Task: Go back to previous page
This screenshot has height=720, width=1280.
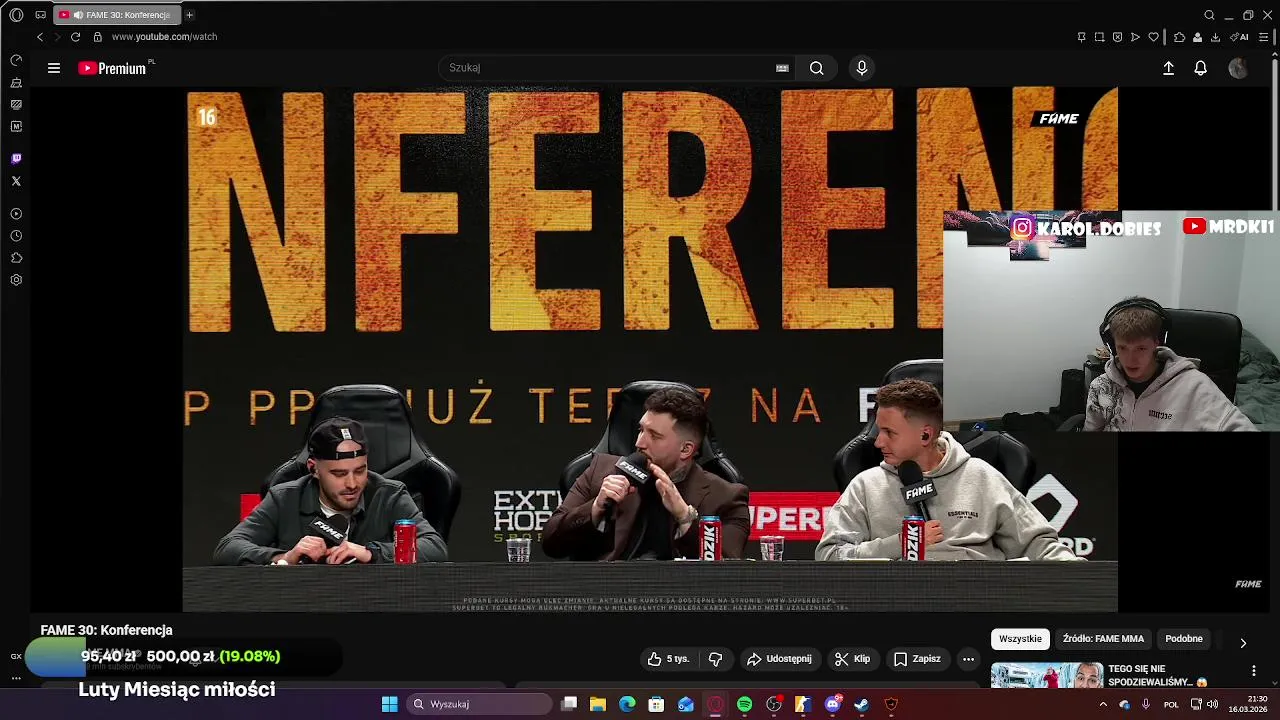Action: tap(40, 37)
